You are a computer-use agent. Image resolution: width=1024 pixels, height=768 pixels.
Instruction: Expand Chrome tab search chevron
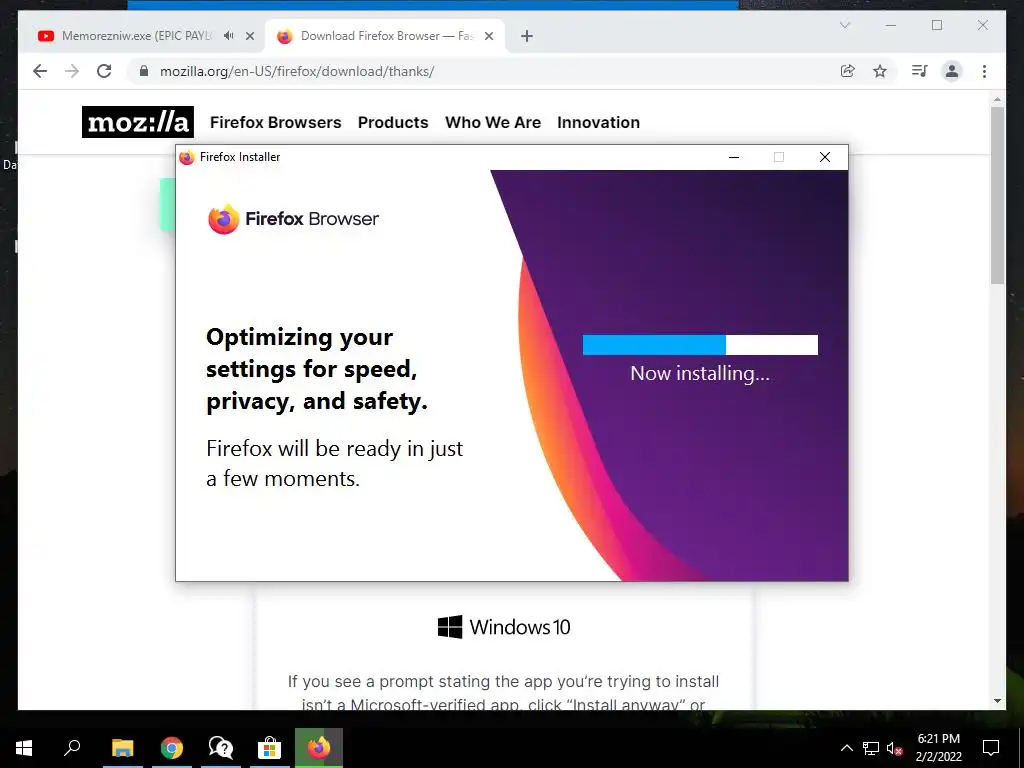tap(844, 25)
